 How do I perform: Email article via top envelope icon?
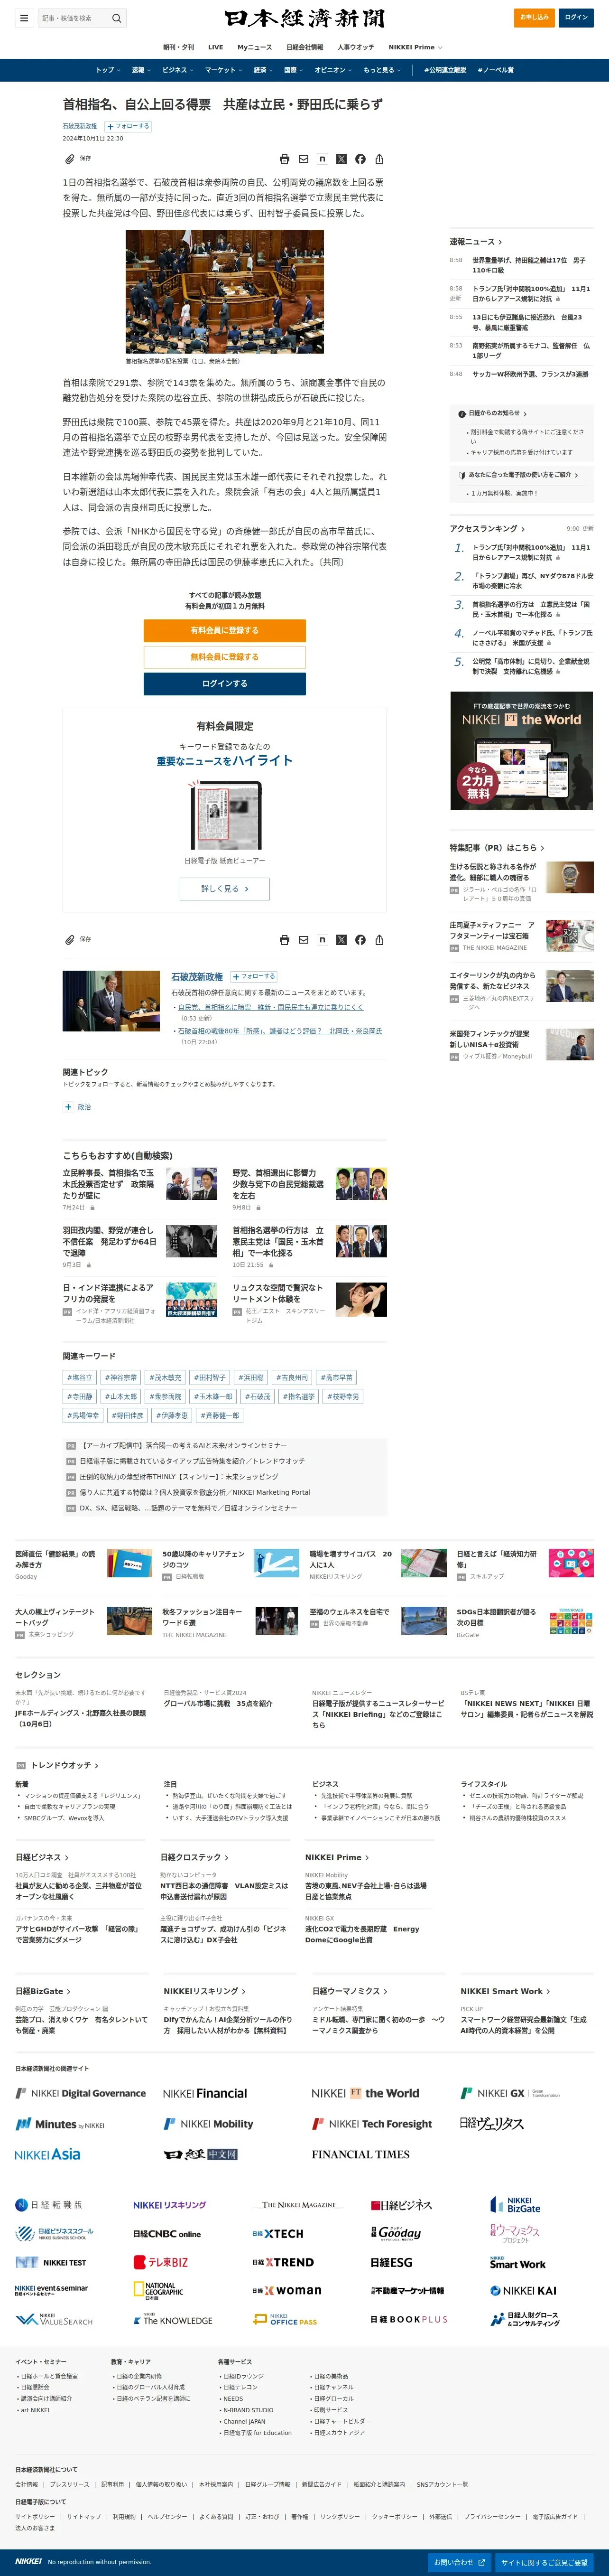click(303, 159)
